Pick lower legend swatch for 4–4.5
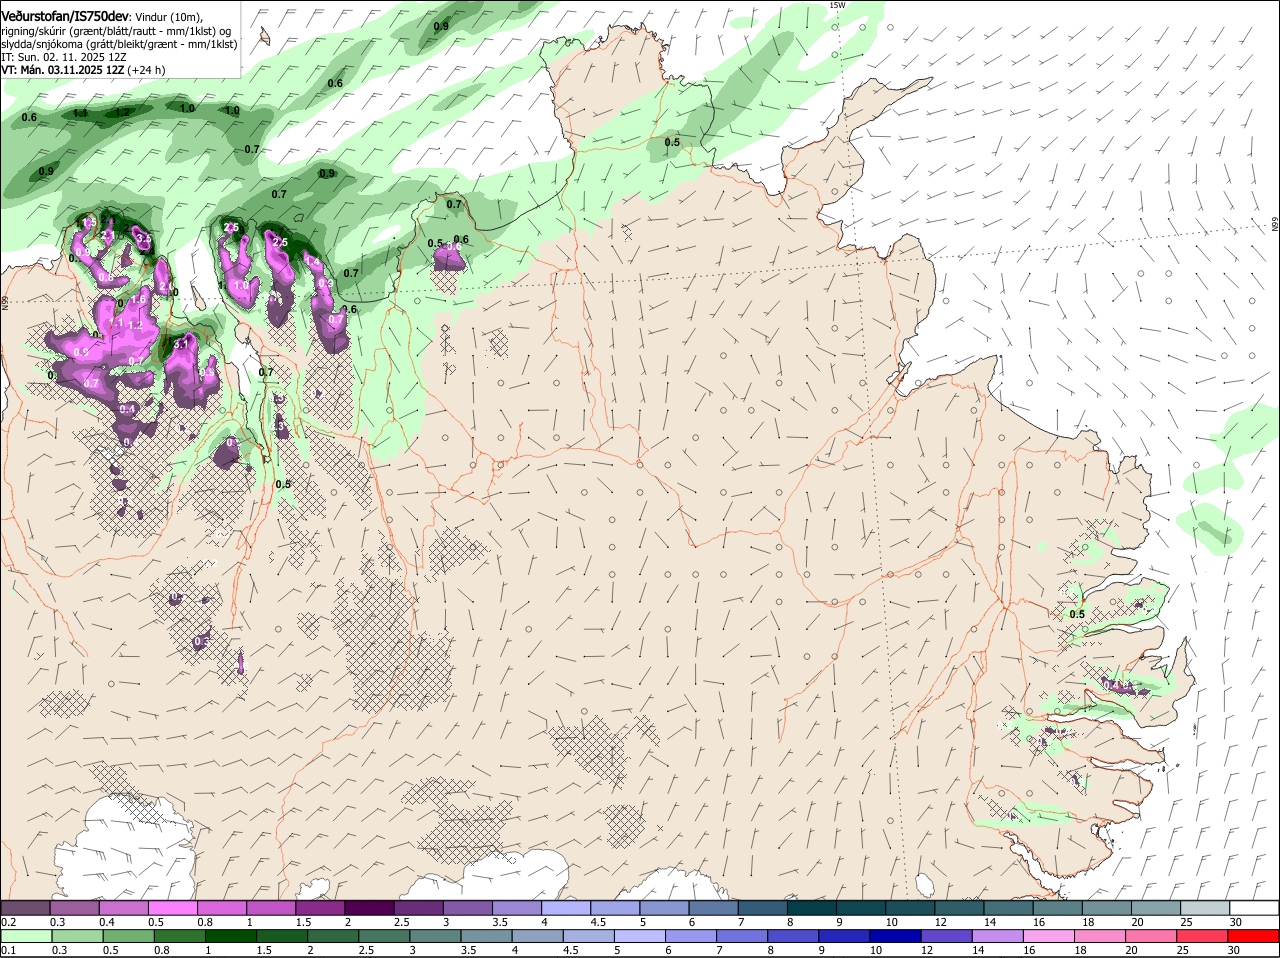This screenshot has height=958, width=1280. [x=538, y=936]
